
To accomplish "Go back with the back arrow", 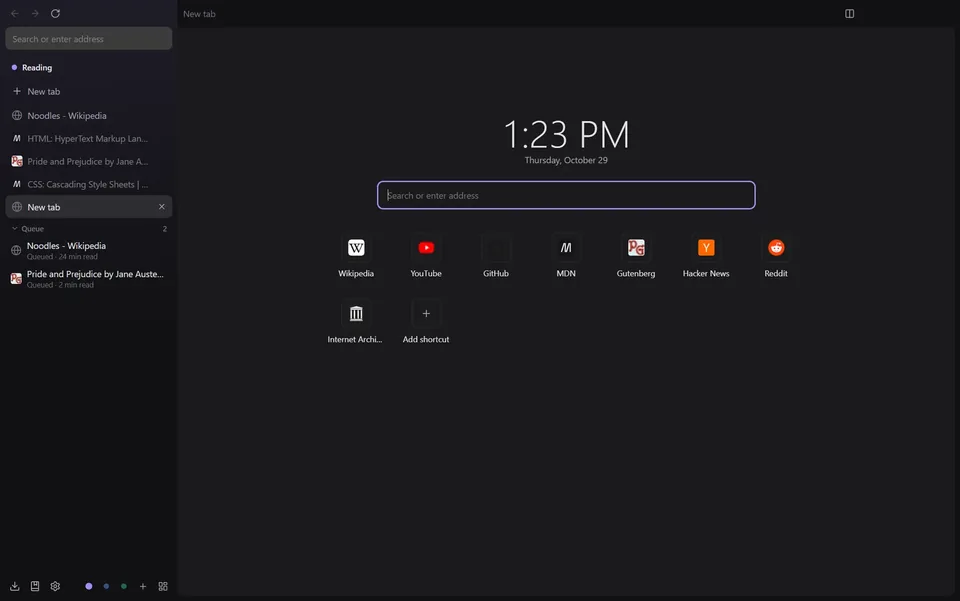I will point(15,13).
